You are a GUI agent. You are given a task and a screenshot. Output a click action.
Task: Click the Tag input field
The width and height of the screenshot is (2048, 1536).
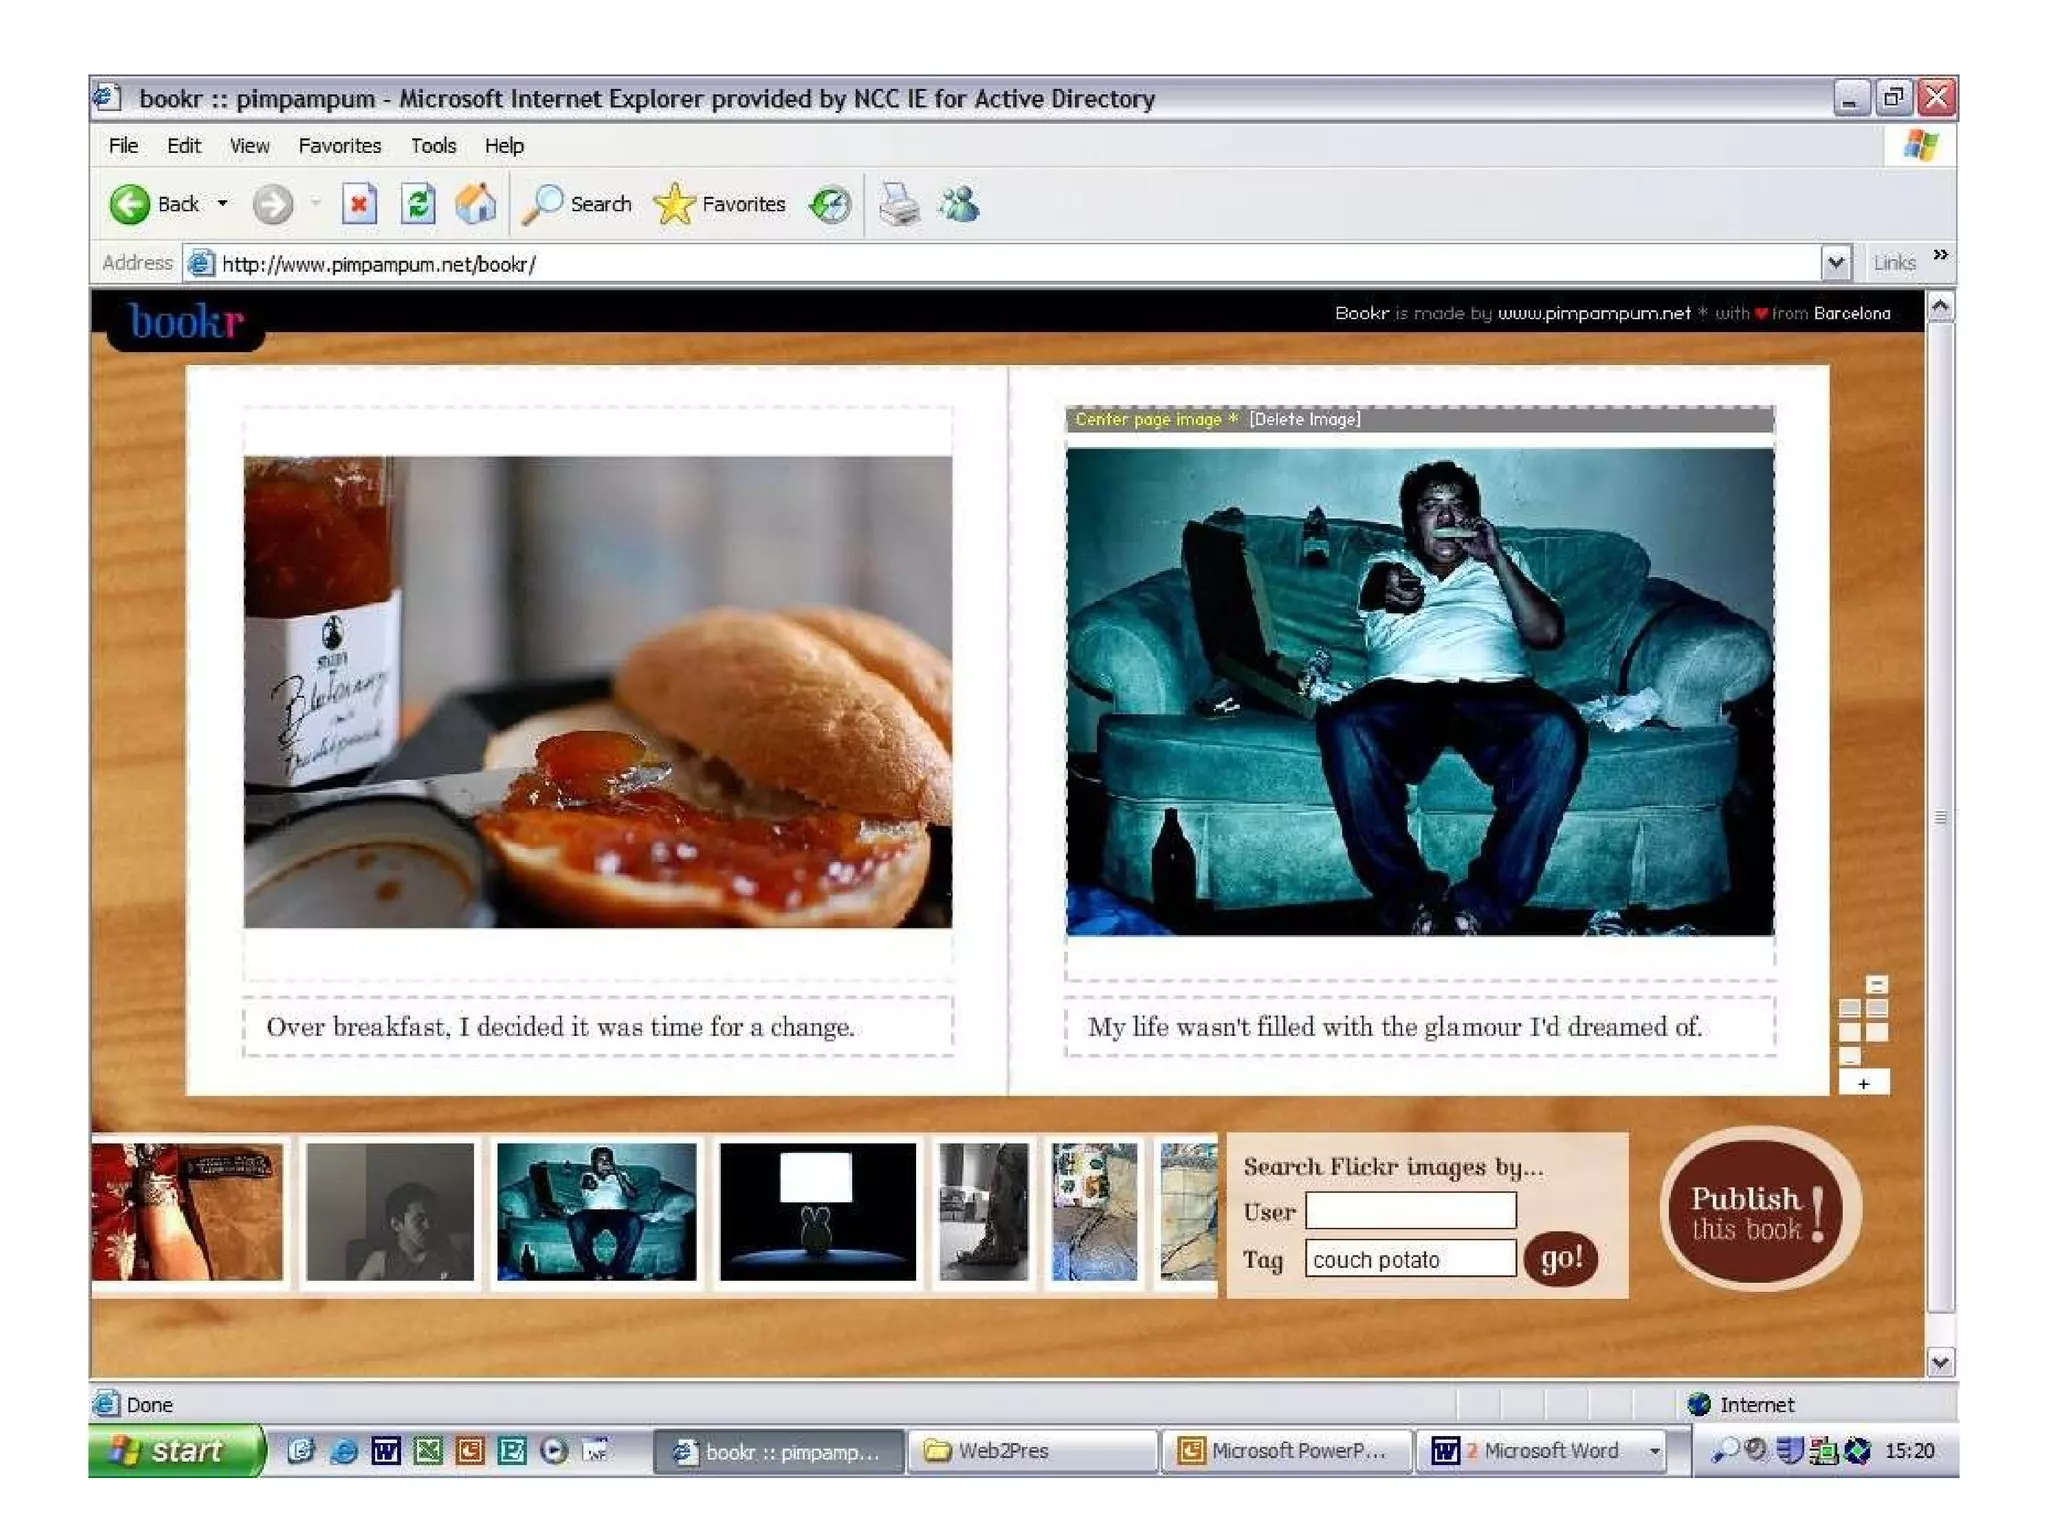1410,1259
